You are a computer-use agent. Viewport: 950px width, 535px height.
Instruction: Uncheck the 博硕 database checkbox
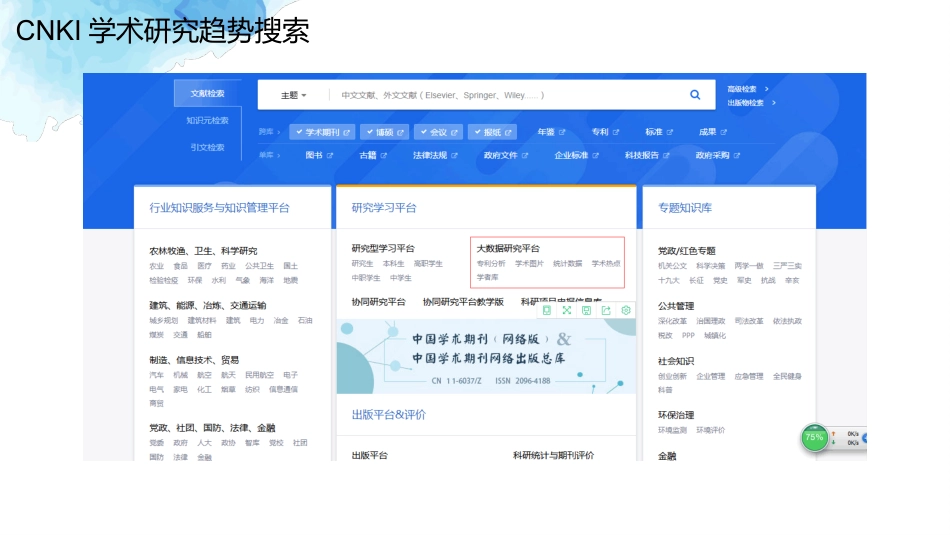point(370,131)
